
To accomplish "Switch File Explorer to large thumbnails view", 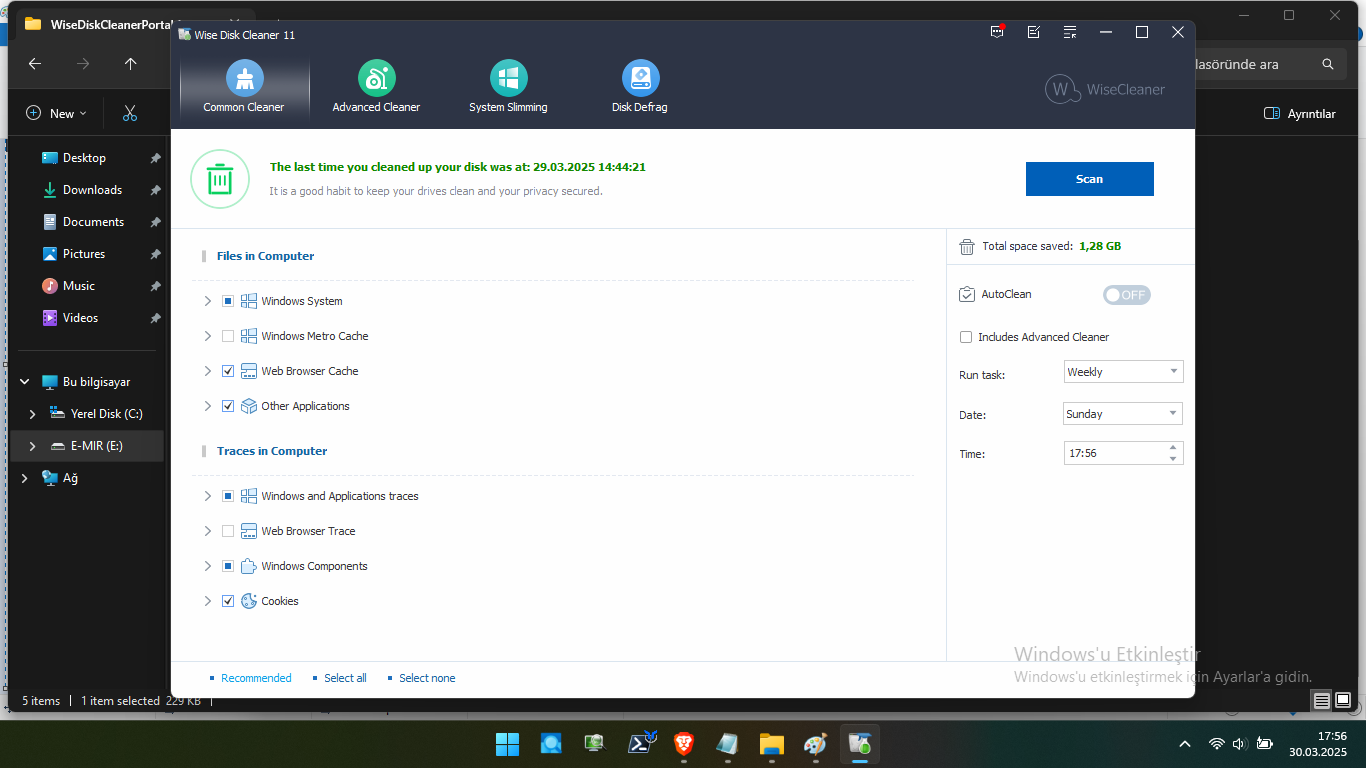I will pos(1344,701).
